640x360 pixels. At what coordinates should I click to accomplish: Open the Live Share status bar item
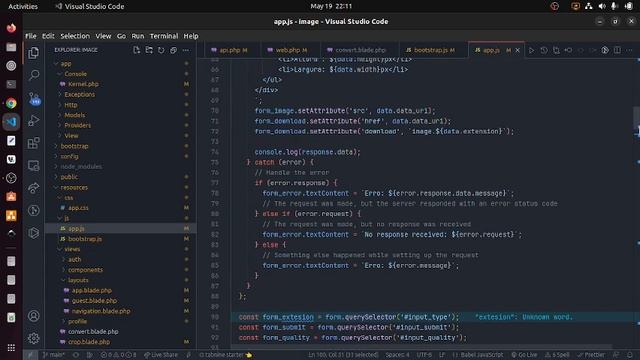[x=161, y=355]
